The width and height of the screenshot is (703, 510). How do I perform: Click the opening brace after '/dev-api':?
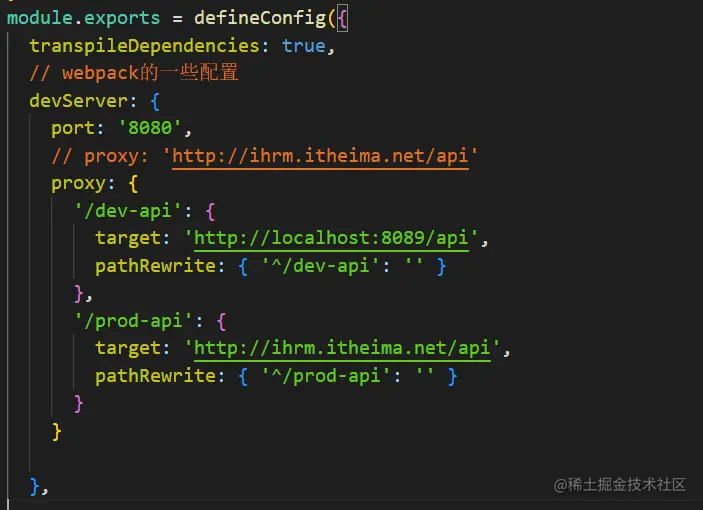[210, 212]
